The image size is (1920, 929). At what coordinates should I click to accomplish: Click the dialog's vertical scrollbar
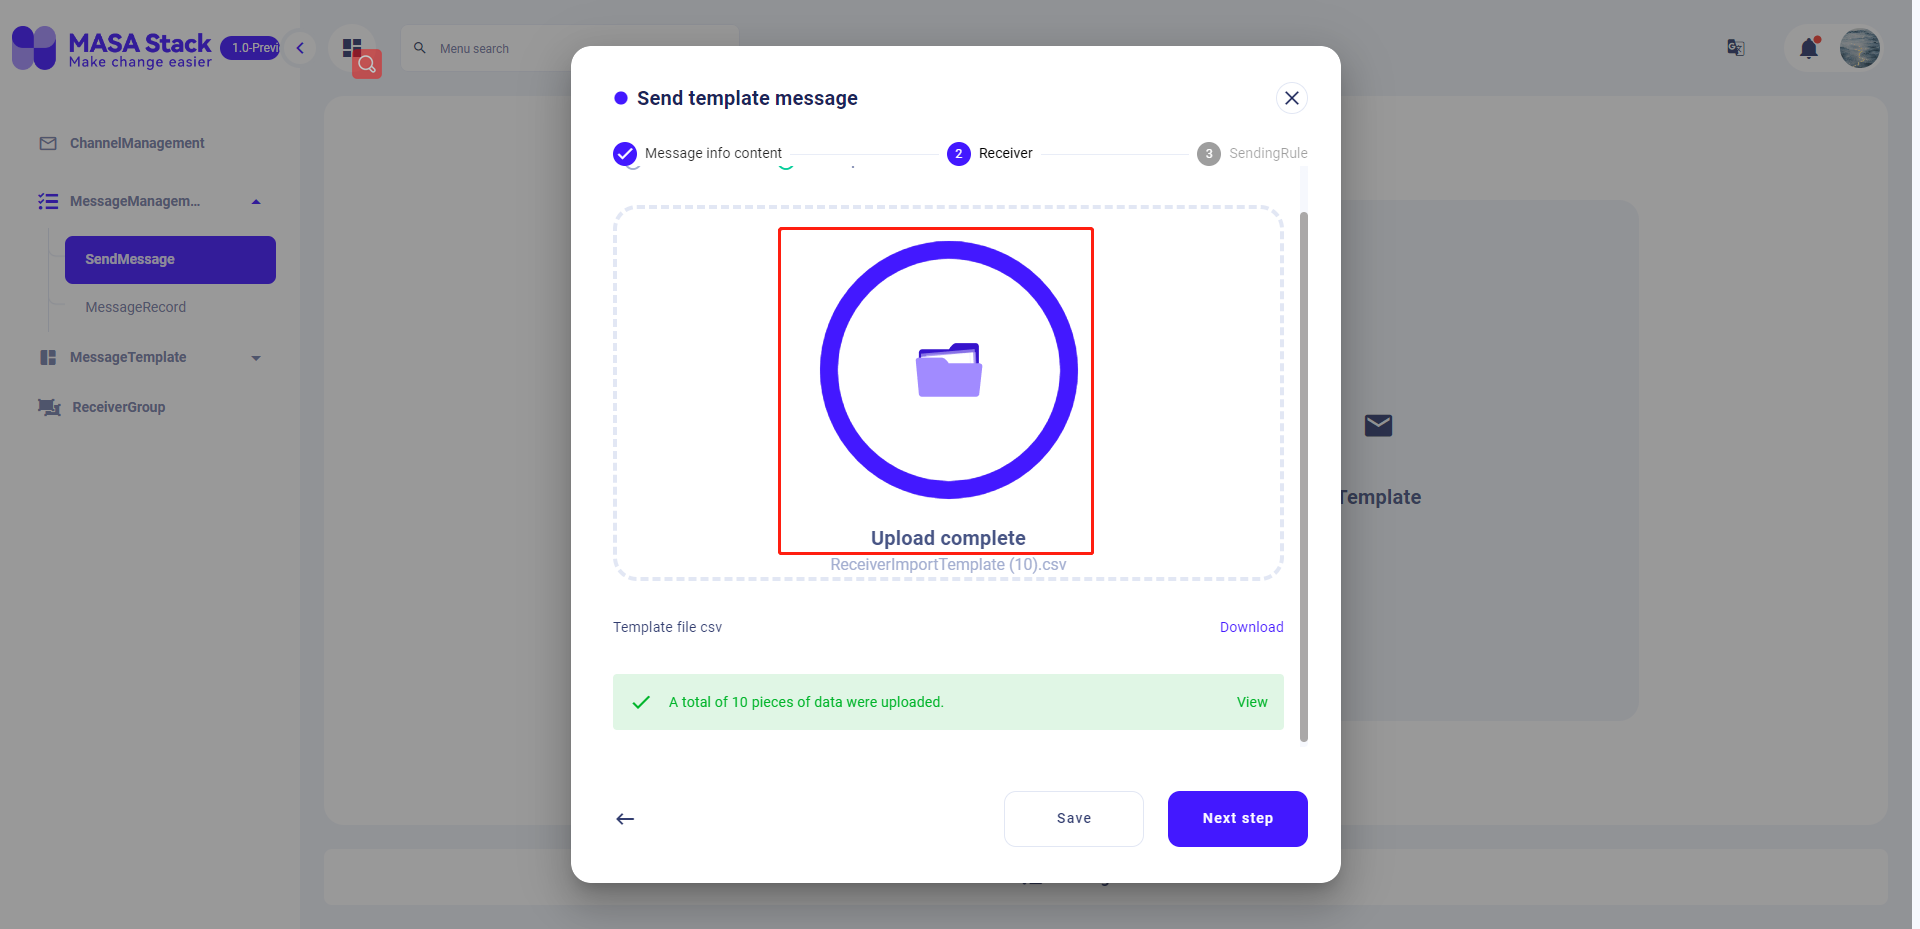pyautogui.click(x=1304, y=477)
